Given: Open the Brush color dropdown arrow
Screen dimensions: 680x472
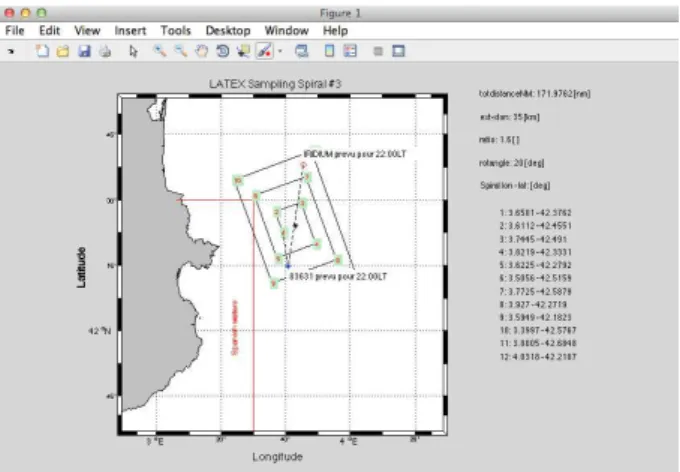Looking at the screenshot, I should click(x=280, y=51).
